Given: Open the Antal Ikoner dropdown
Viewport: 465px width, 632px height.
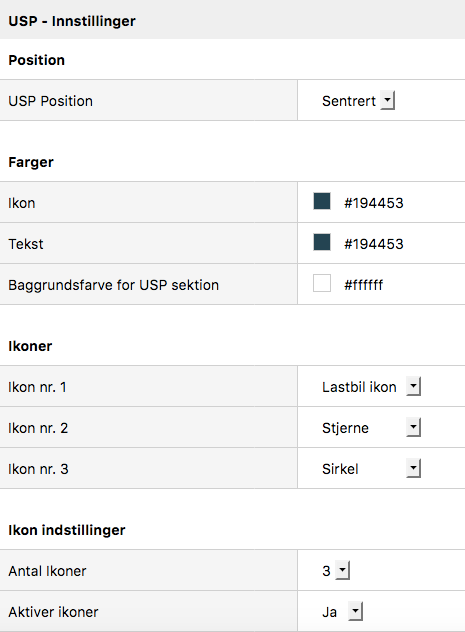Looking at the screenshot, I should tap(335, 571).
